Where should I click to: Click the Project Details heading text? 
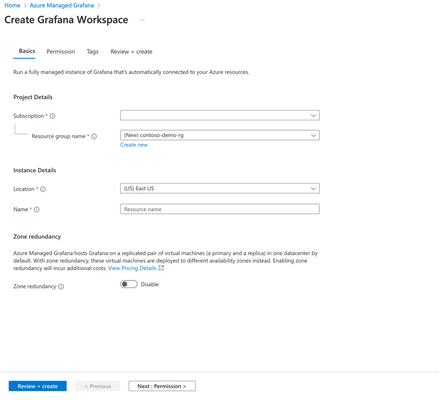pyautogui.click(x=33, y=97)
